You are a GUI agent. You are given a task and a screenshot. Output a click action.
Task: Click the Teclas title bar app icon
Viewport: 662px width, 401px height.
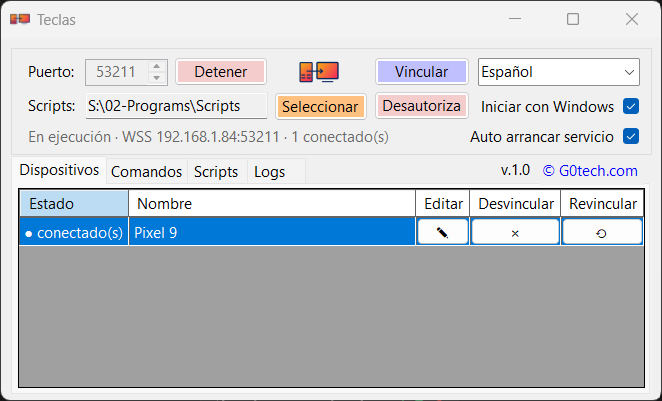20,19
